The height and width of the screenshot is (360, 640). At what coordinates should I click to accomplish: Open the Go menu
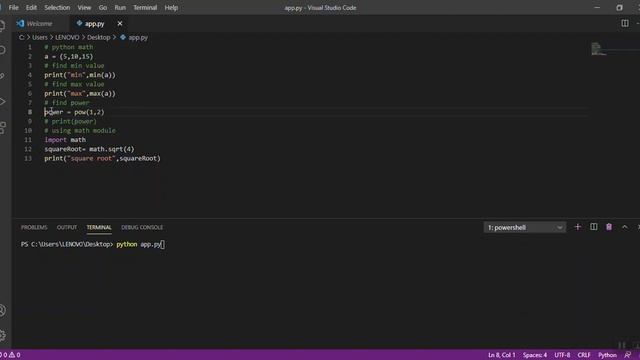pos(103,7)
